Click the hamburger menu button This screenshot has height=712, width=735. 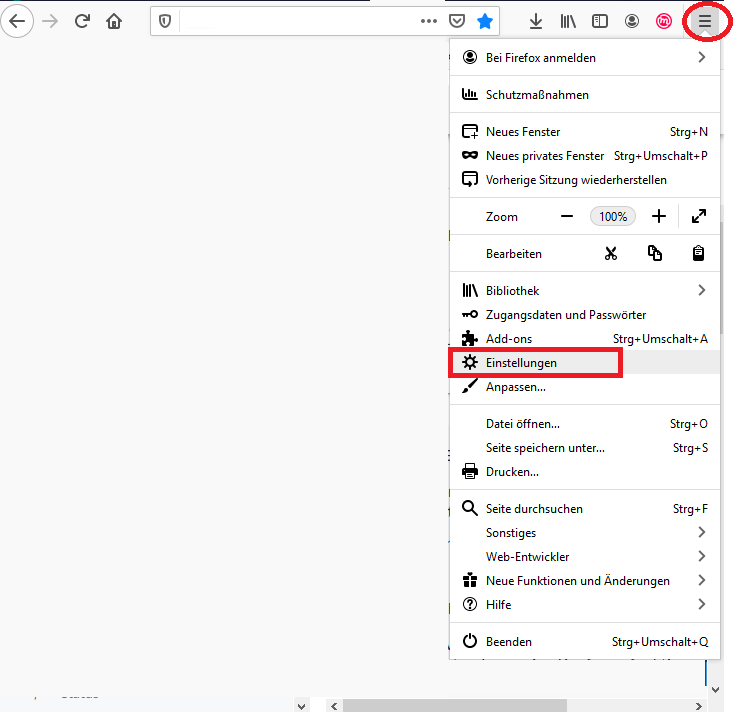point(705,21)
